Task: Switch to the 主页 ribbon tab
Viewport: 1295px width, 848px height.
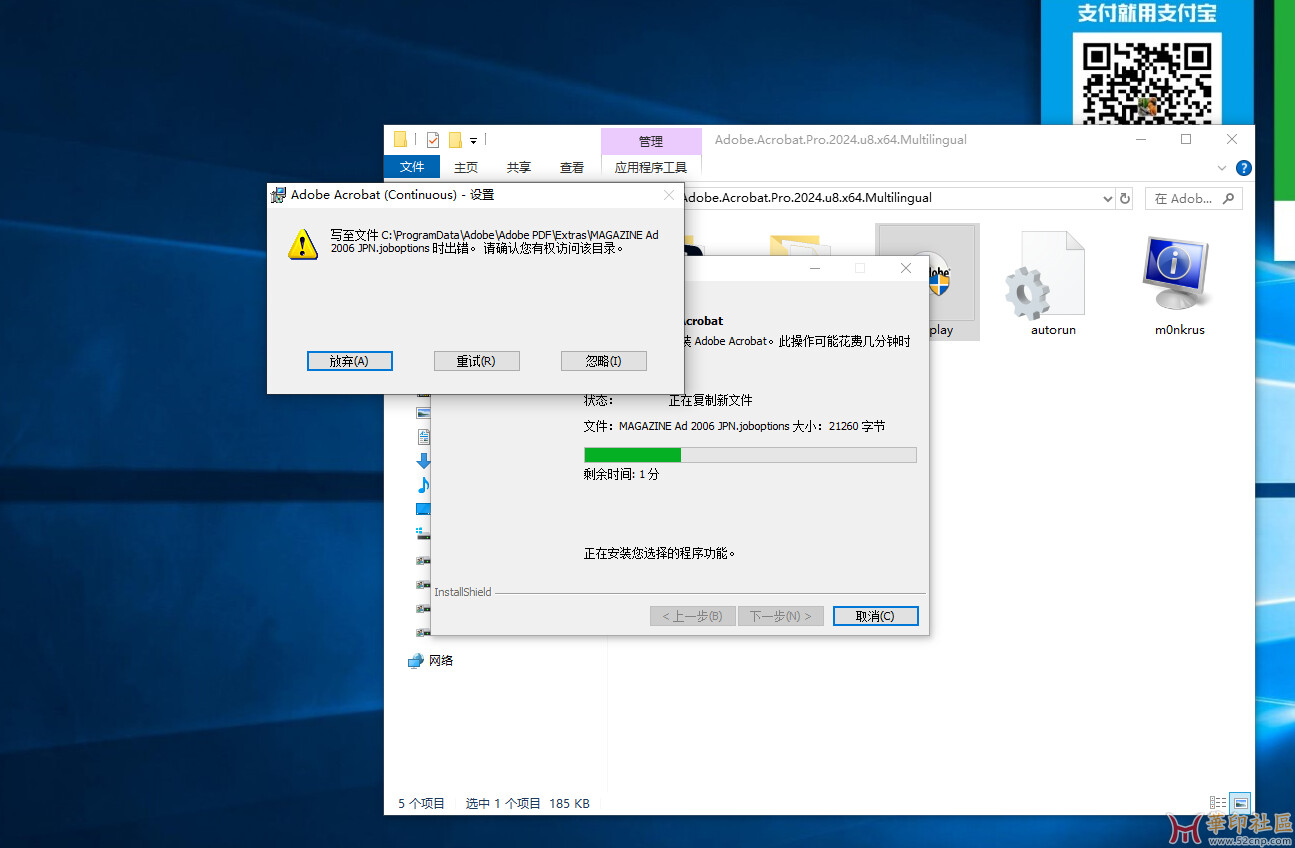Action: (466, 167)
